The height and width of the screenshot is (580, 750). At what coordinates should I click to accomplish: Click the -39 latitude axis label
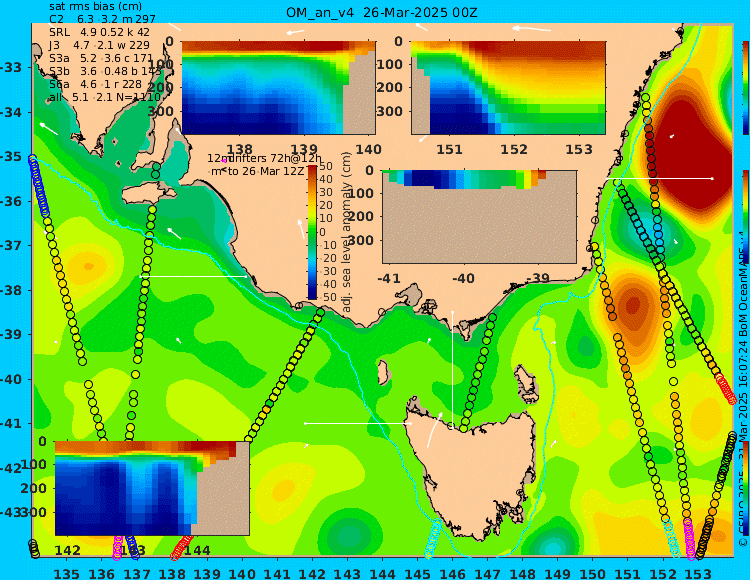pos(11,335)
